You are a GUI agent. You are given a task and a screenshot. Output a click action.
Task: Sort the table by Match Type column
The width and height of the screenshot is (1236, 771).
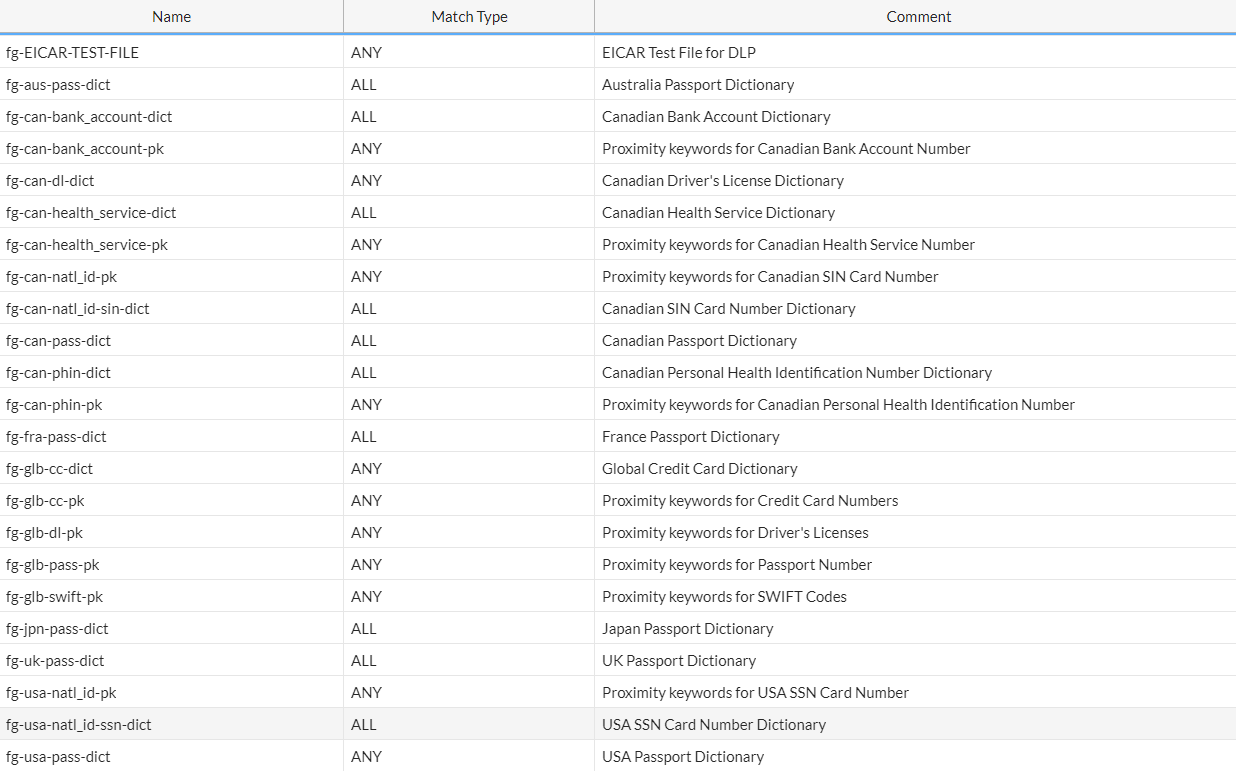469,16
